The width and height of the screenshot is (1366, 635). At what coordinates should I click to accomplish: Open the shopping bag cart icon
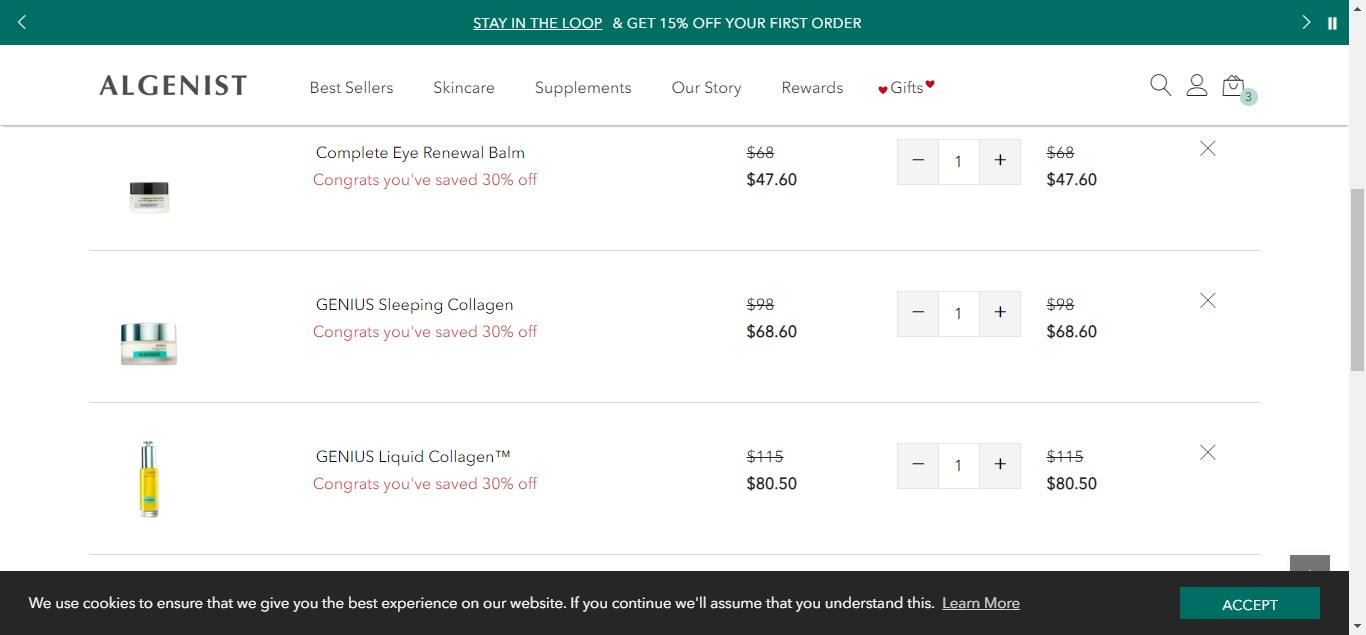(x=1233, y=85)
